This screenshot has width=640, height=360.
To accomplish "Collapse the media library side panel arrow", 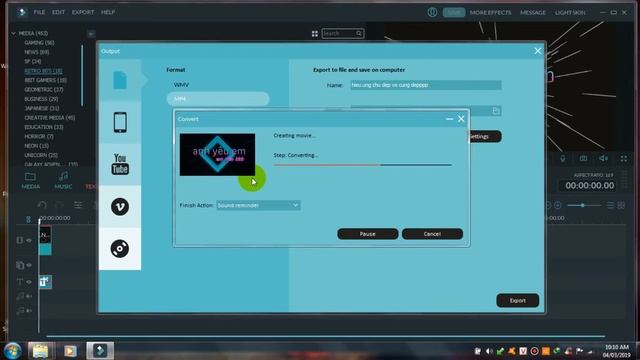I will (x=91, y=34).
